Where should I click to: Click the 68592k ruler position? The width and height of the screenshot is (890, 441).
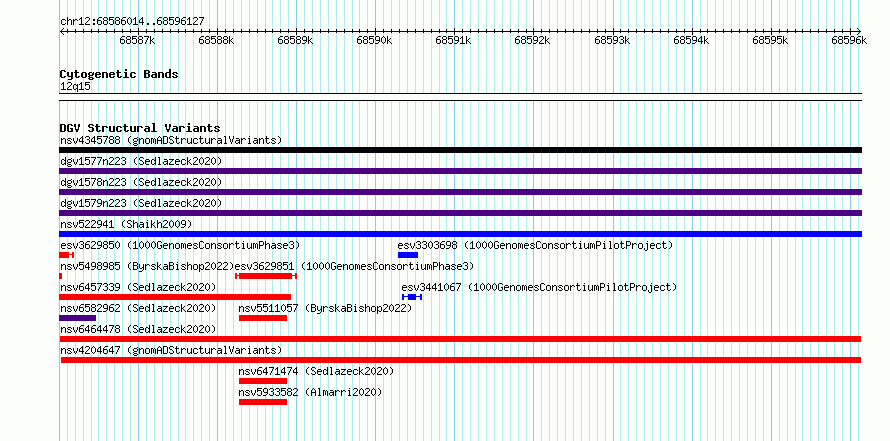point(532,40)
